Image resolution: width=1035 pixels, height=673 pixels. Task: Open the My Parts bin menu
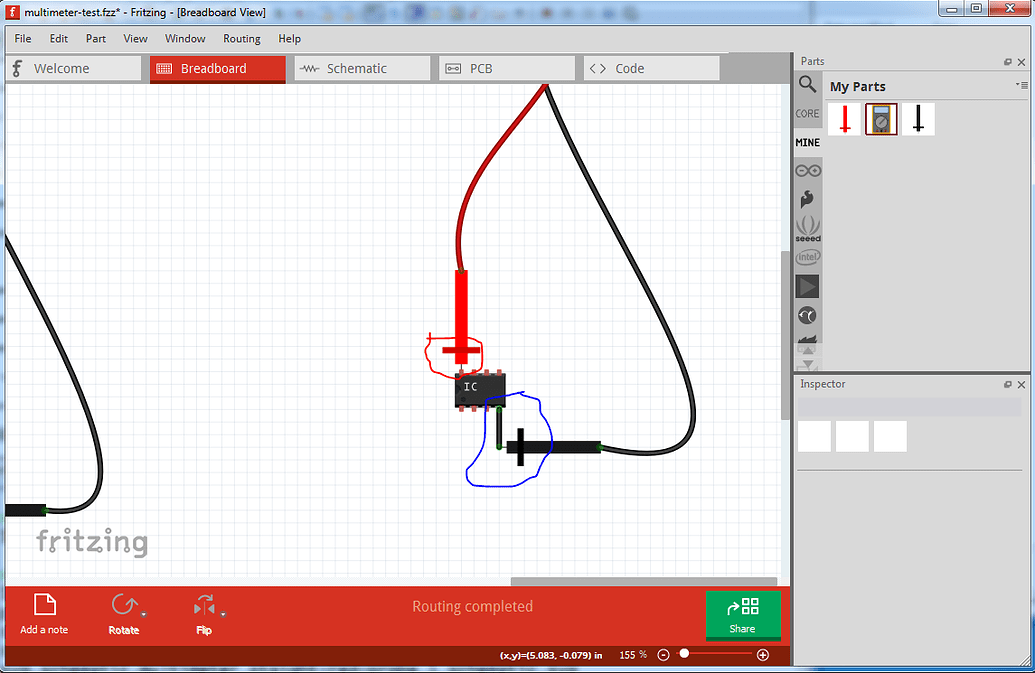tap(1023, 86)
